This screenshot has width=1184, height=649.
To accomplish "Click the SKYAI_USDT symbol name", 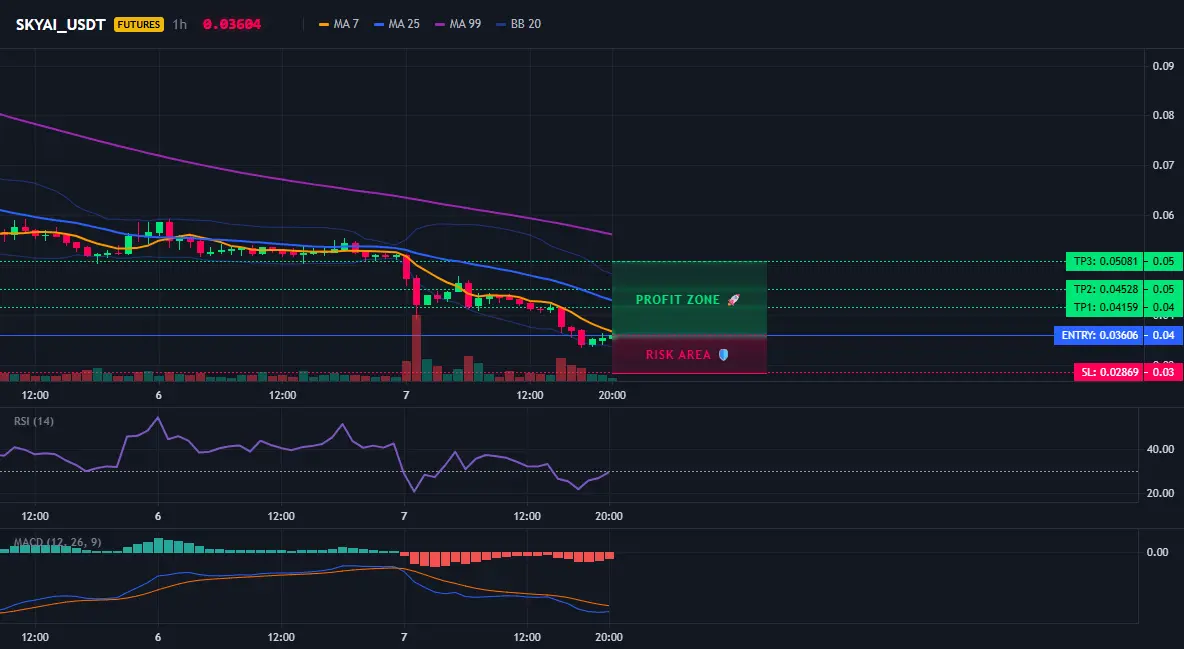I will [x=60, y=24].
